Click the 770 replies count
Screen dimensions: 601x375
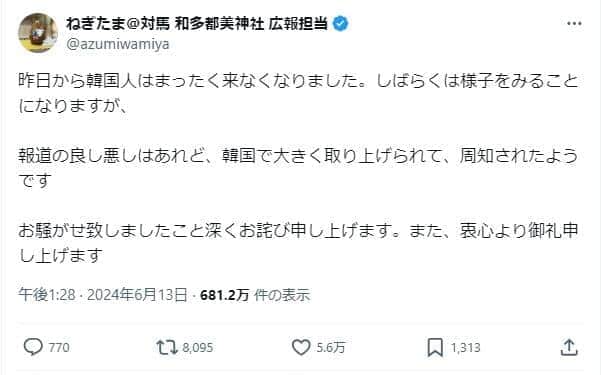tap(59, 347)
